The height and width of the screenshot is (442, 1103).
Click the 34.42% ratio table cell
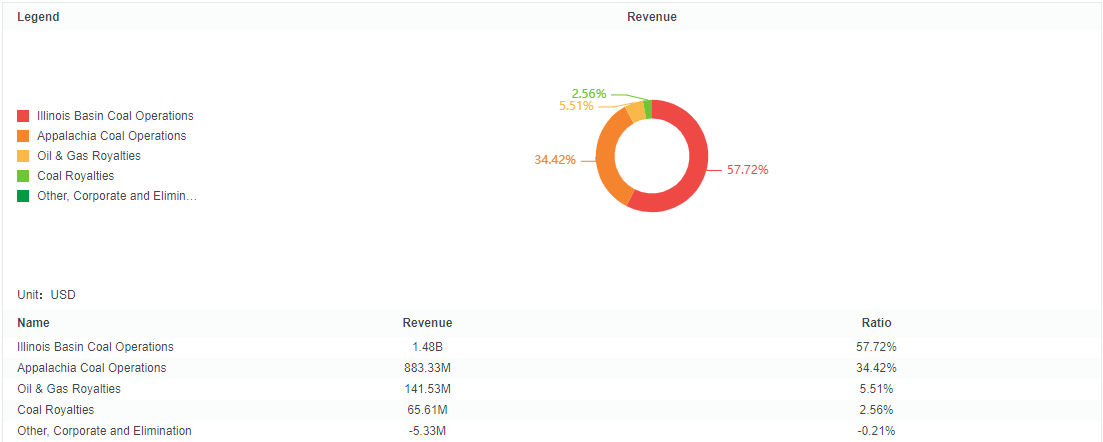[x=876, y=367]
